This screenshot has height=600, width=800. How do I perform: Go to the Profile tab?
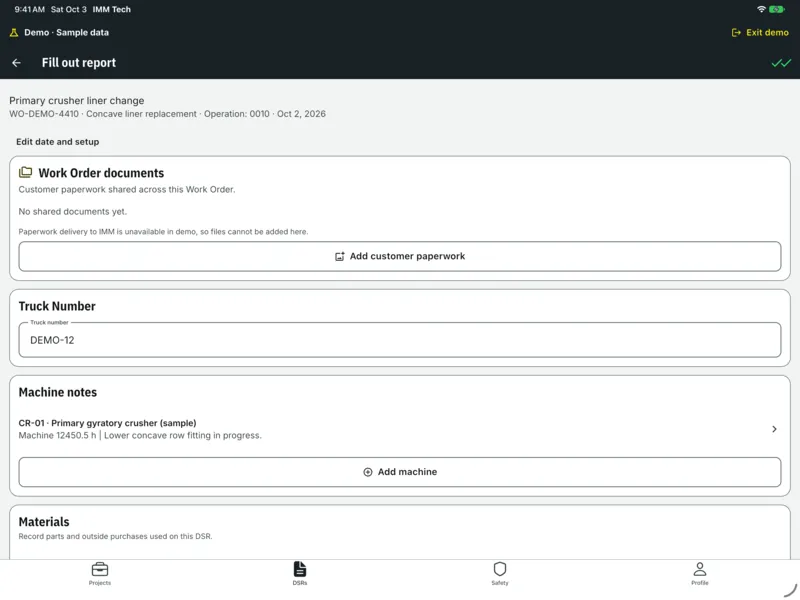pyautogui.click(x=700, y=573)
